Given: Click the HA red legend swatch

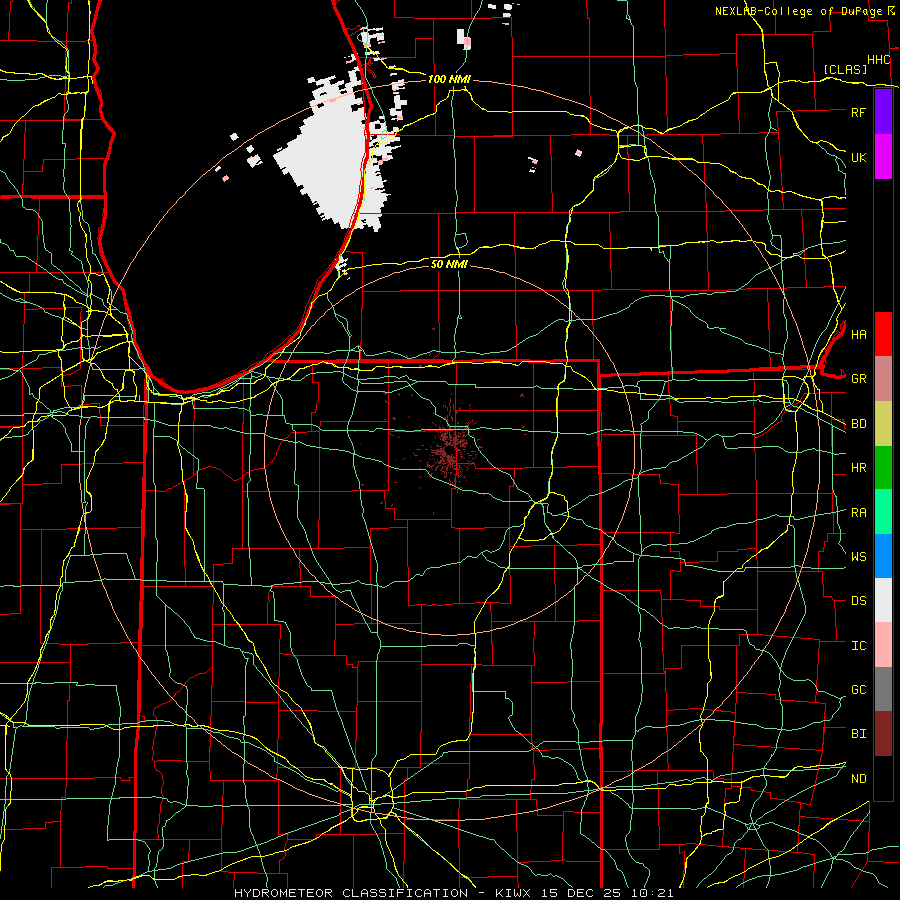Looking at the screenshot, I should point(883,334).
